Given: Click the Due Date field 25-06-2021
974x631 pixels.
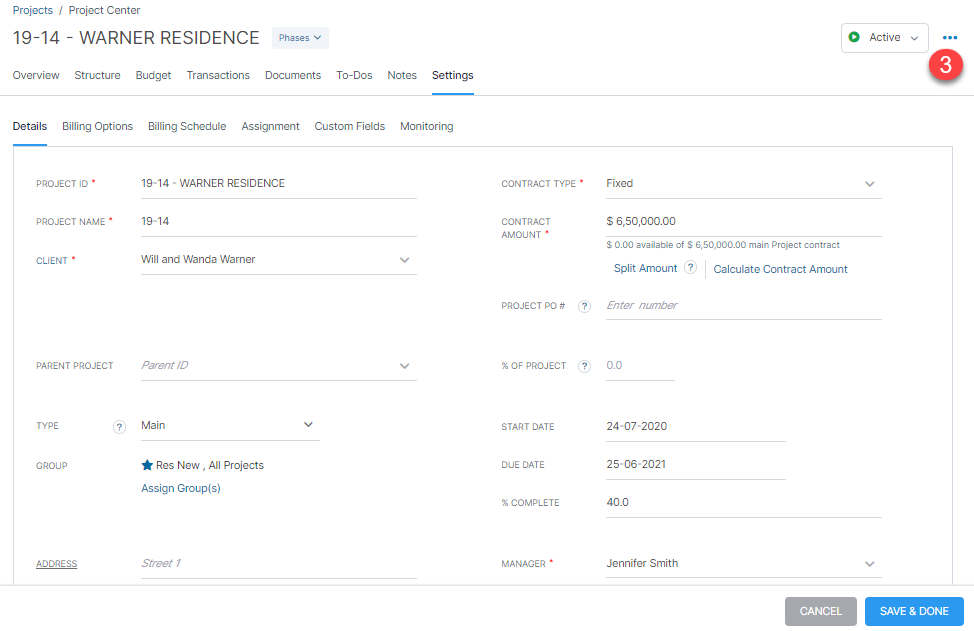Looking at the screenshot, I should [696, 465].
